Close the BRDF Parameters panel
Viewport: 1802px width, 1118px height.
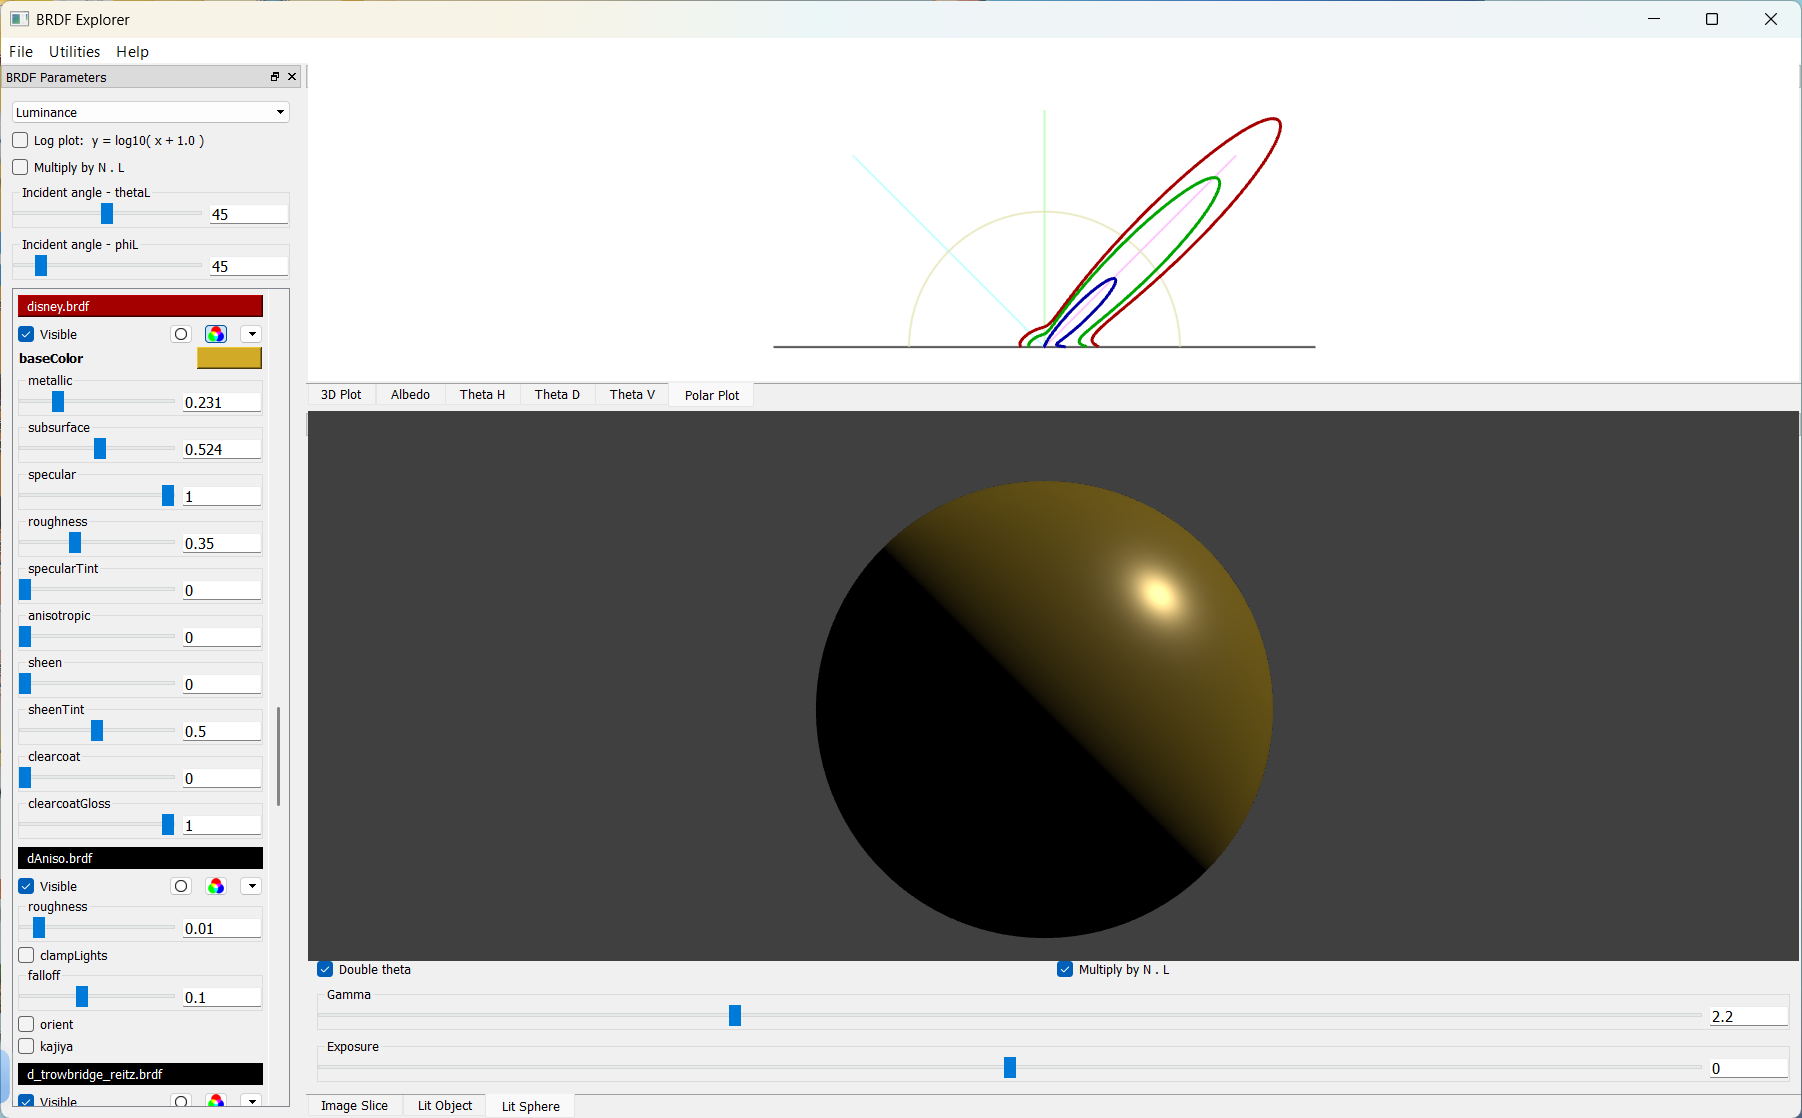tap(292, 77)
